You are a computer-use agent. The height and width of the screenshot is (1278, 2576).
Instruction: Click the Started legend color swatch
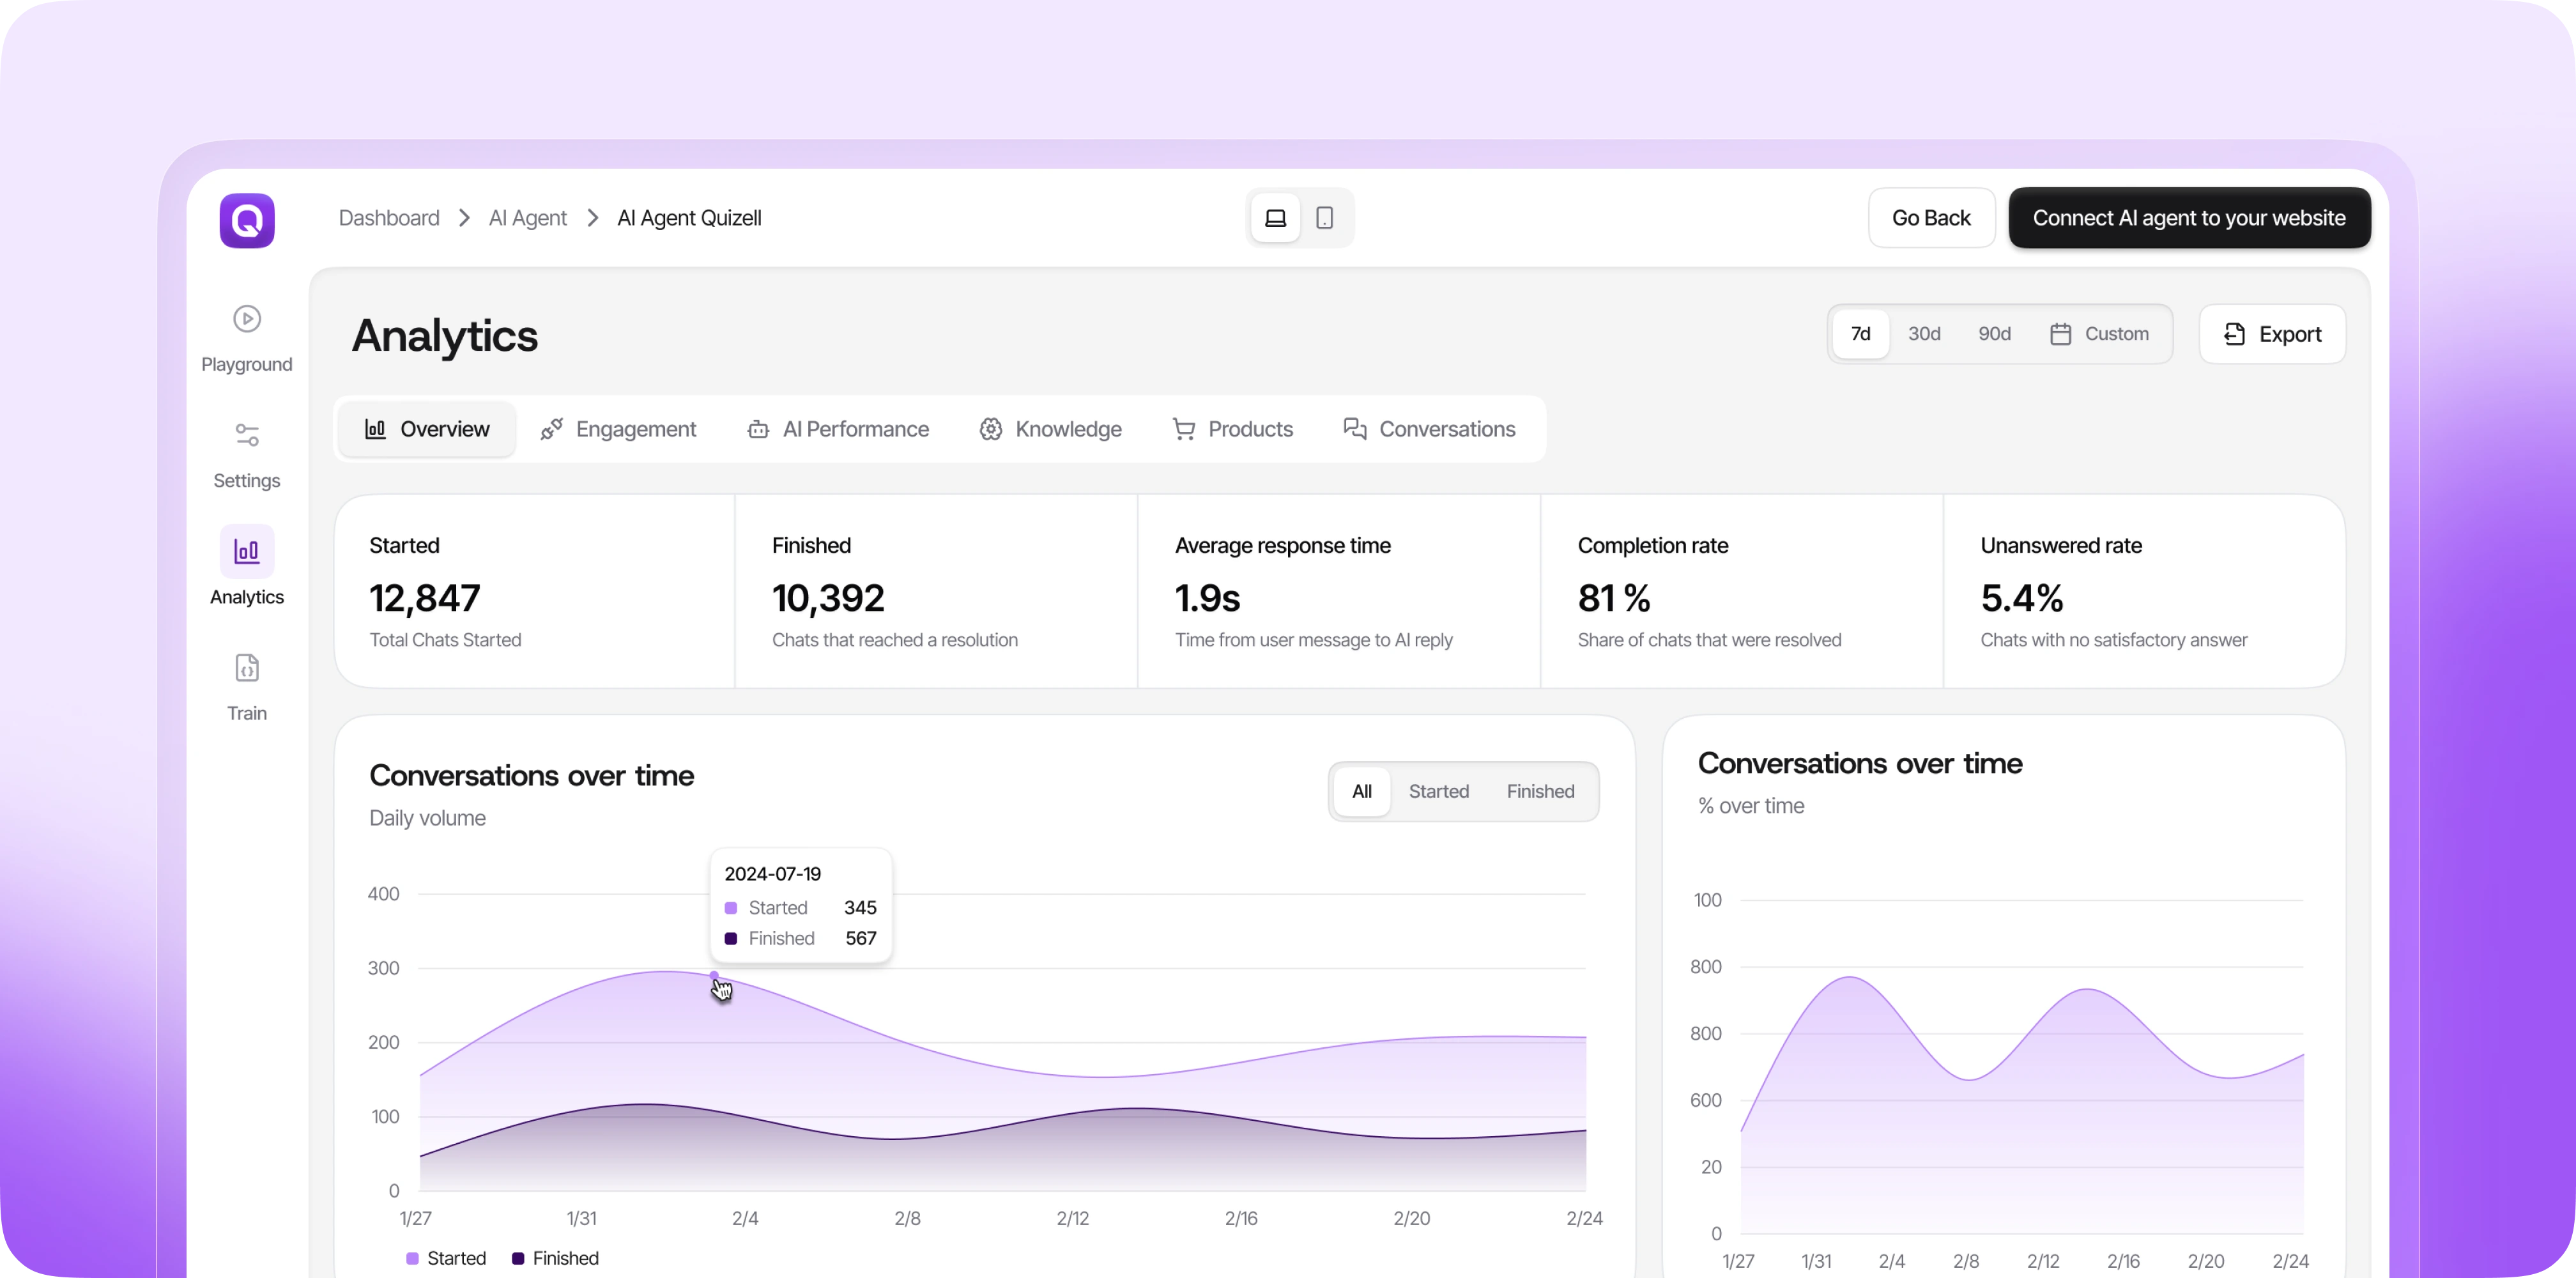point(412,1258)
